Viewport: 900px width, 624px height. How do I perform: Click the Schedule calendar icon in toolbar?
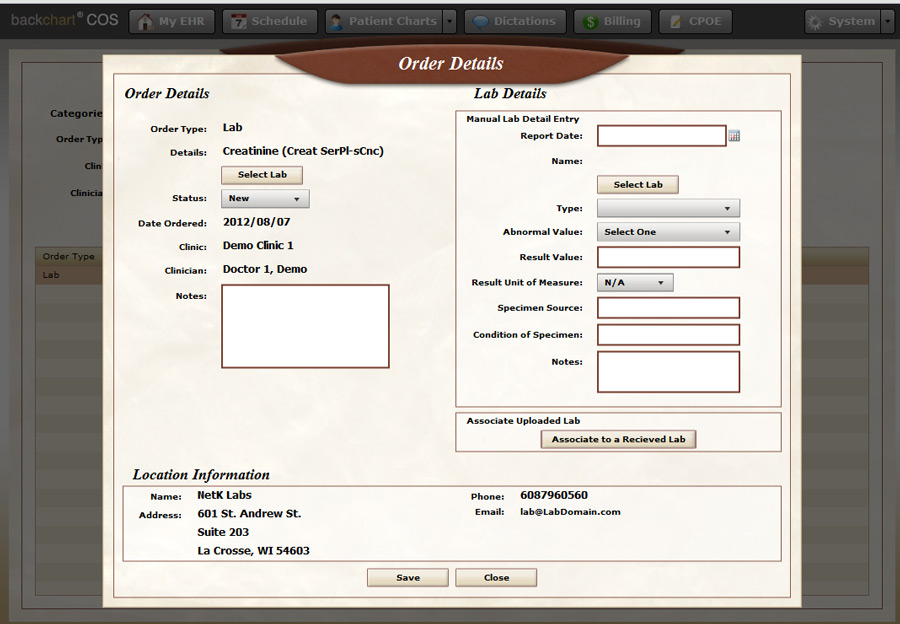pyautogui.click(x=239, y=22)
